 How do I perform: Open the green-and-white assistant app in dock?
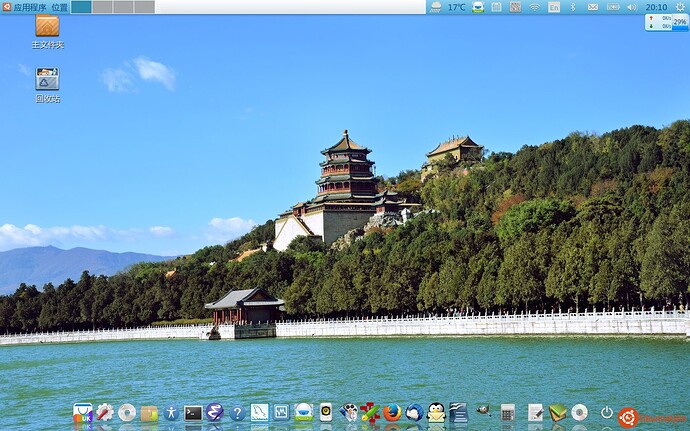(x=304, y=413)
